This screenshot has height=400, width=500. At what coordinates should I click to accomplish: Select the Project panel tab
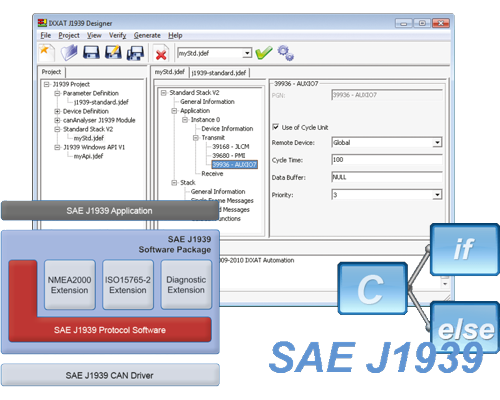click(x=51, y=72)
